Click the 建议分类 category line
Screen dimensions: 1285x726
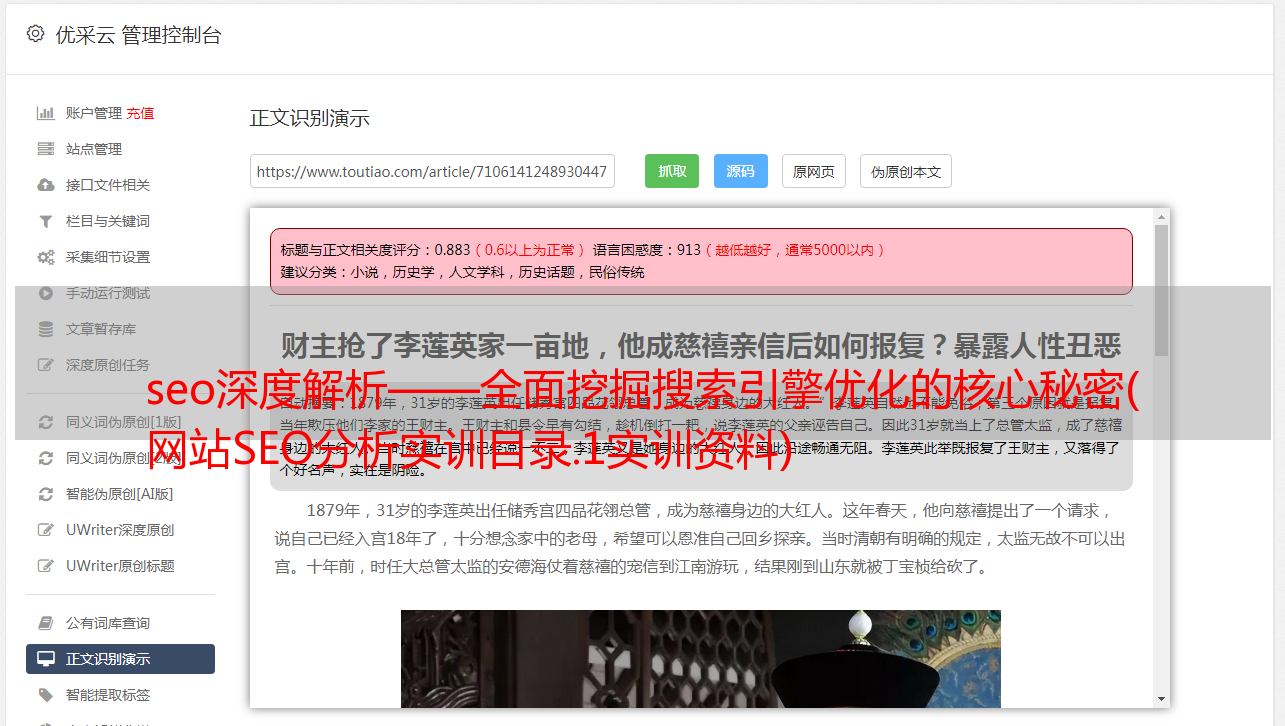tap(462, 272)
